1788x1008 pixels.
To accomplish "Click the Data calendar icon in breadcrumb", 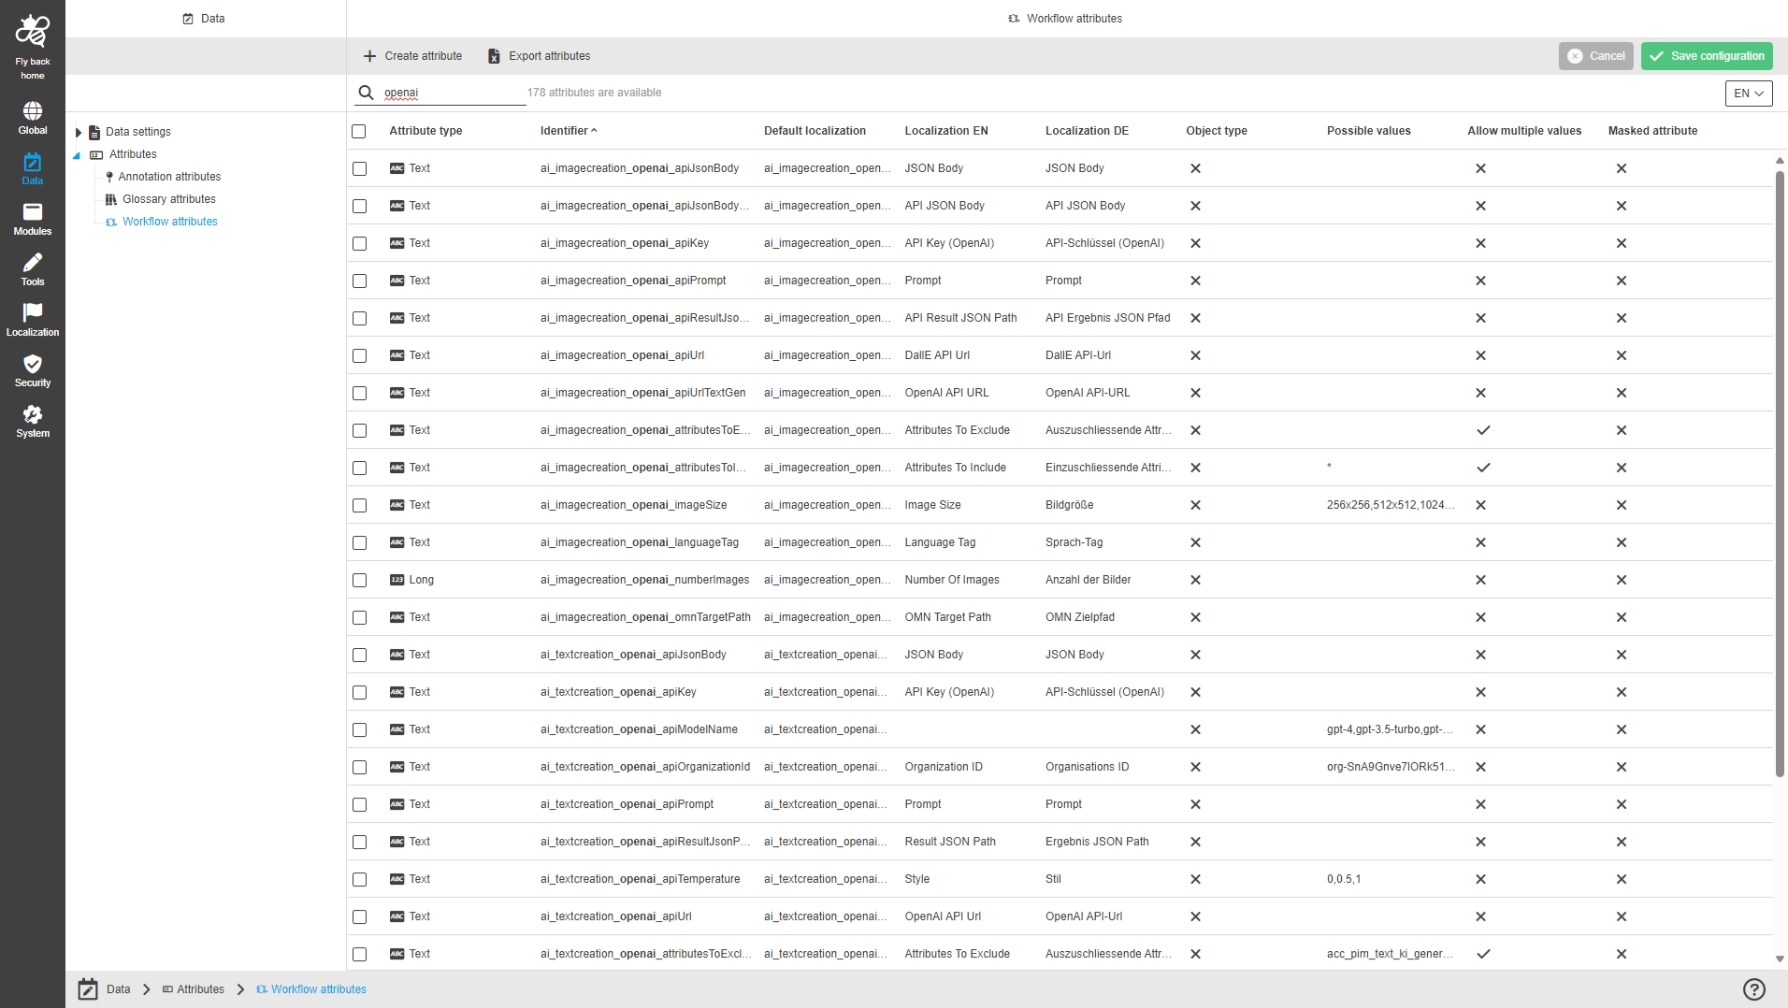I will (x=88, y=989).
